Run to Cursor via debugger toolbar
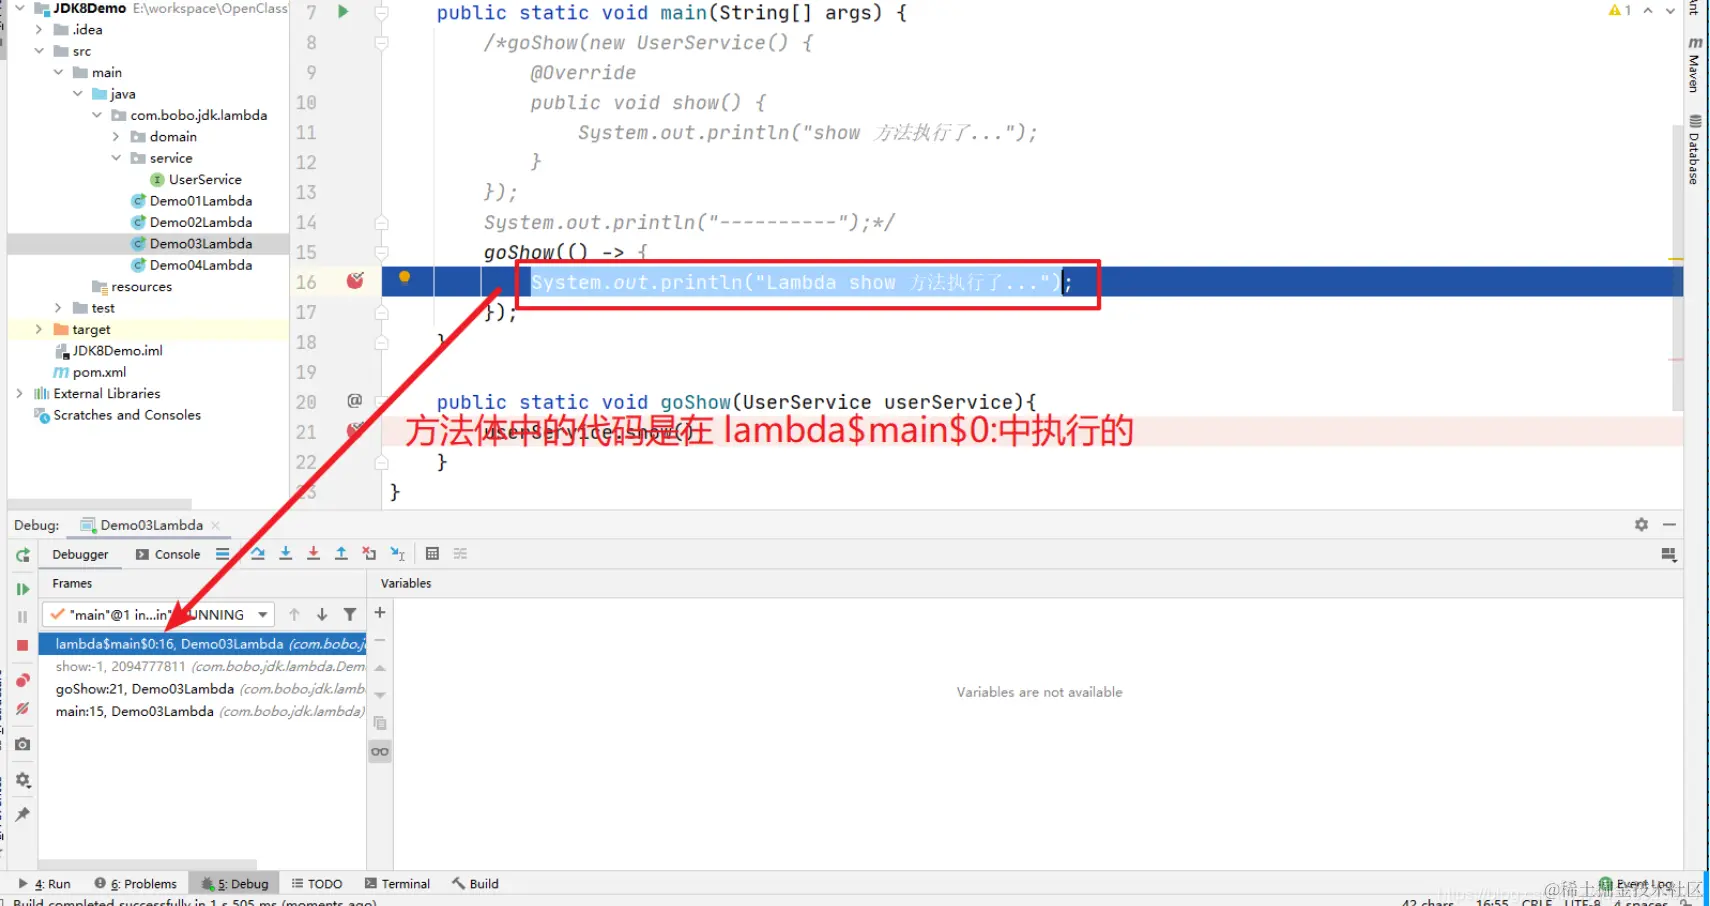This screenshot has height=906, width=1710. 398,554
